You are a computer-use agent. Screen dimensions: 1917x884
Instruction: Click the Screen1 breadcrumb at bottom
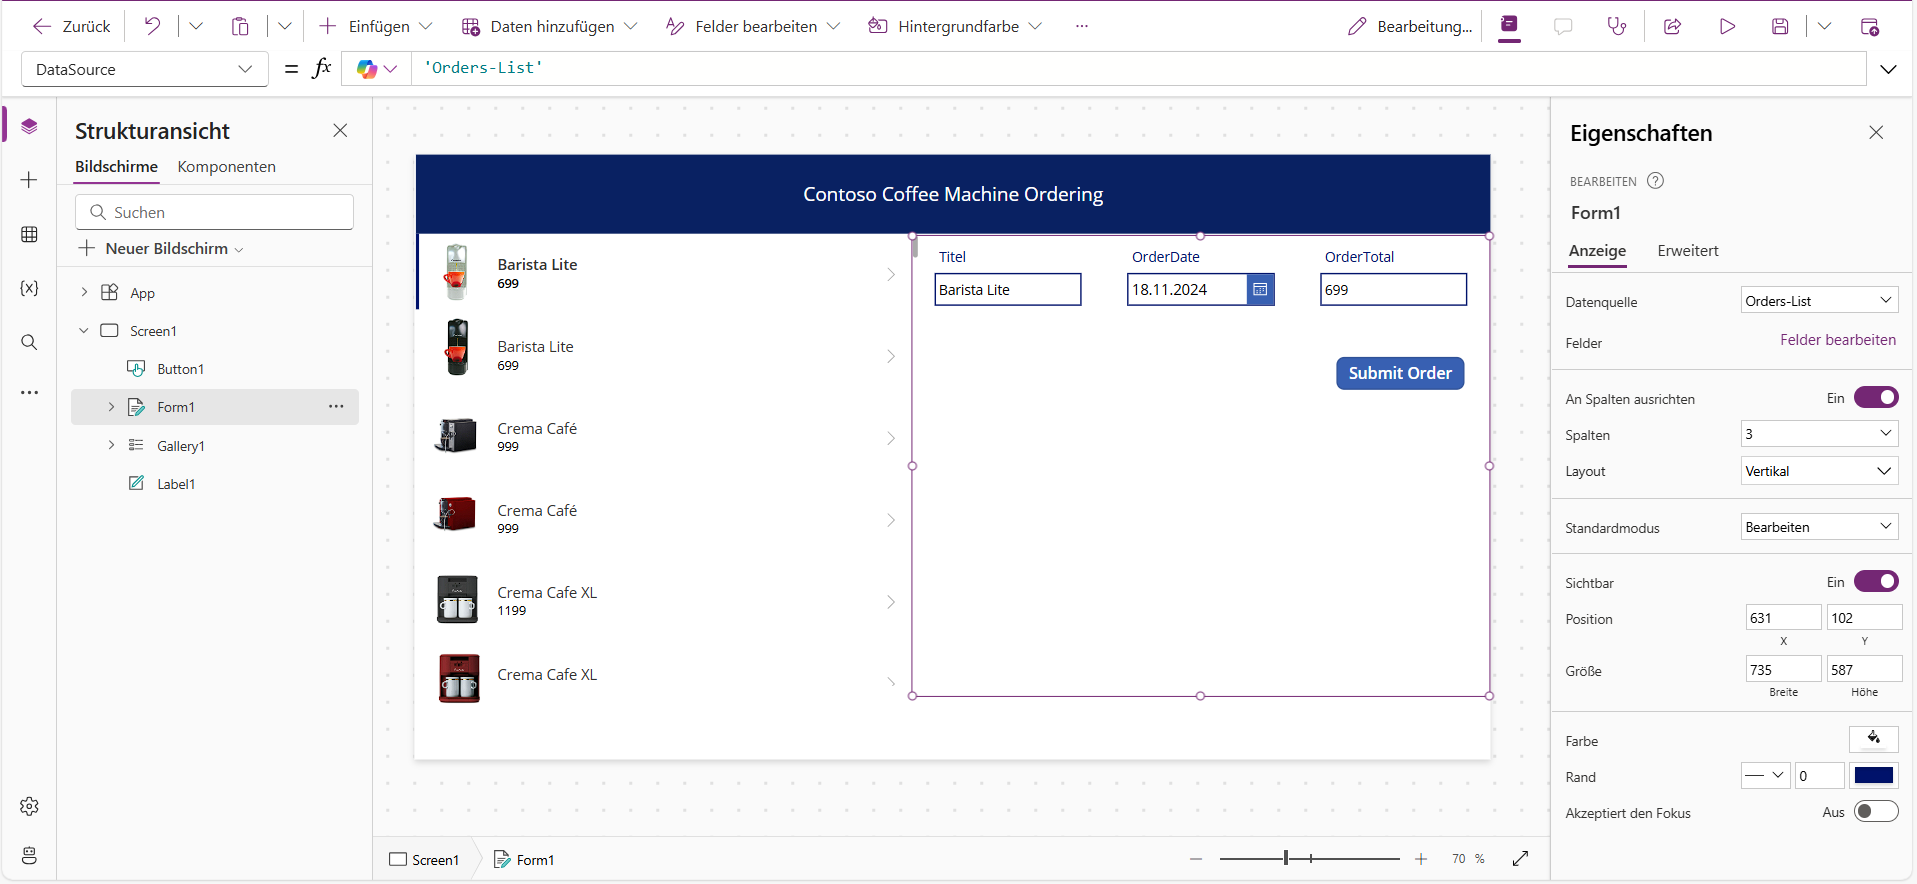(424, 860)
